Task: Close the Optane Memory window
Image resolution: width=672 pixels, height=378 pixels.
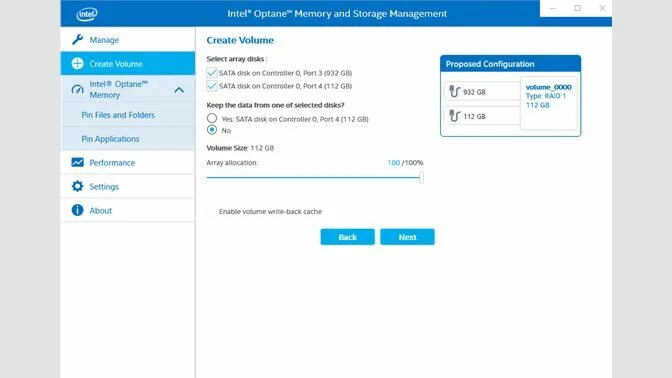Action: 602,8
